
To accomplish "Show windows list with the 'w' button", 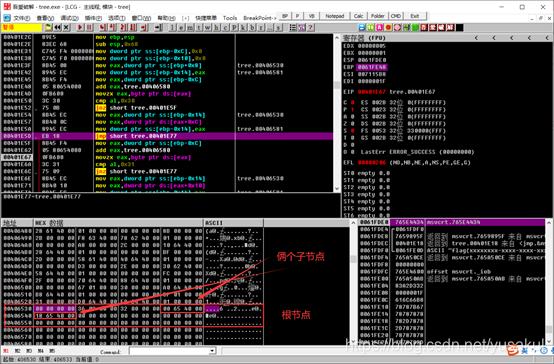I will [x=208, y=28].
